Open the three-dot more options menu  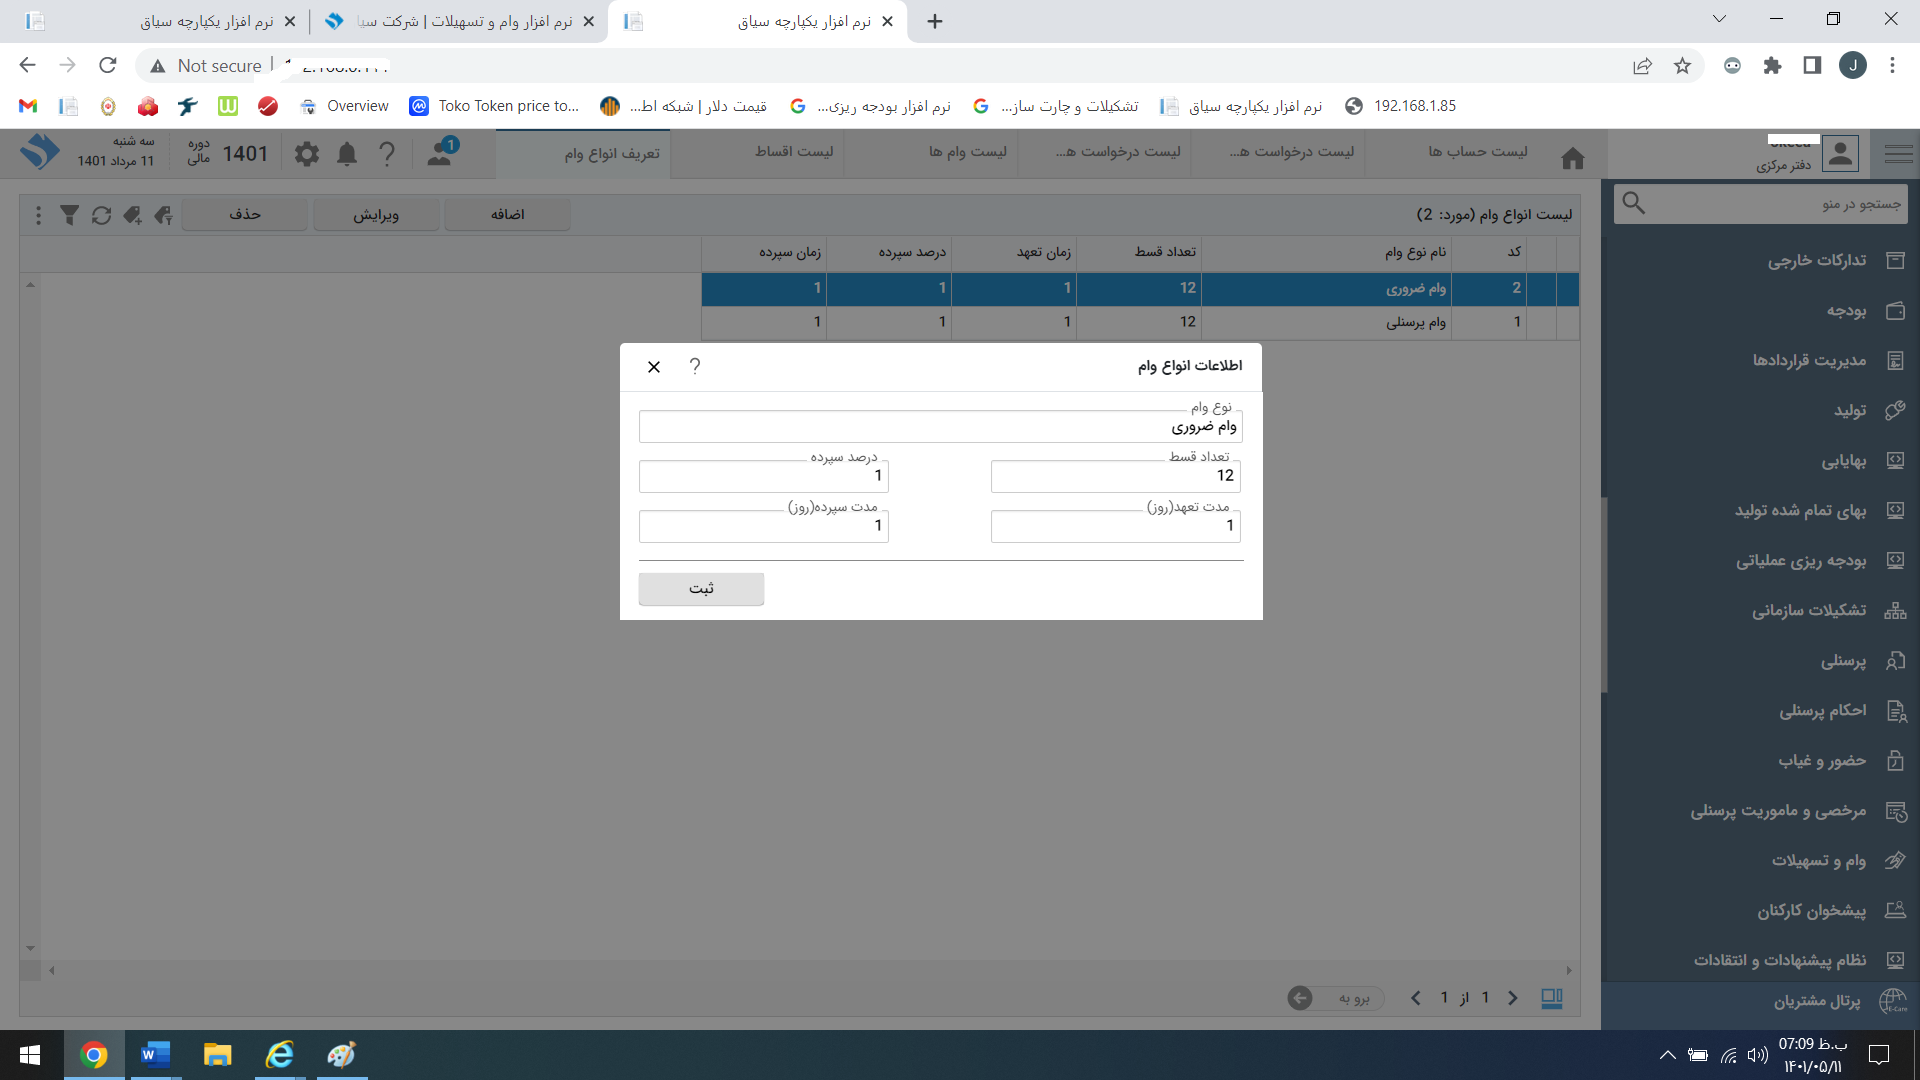coord(38,215)
